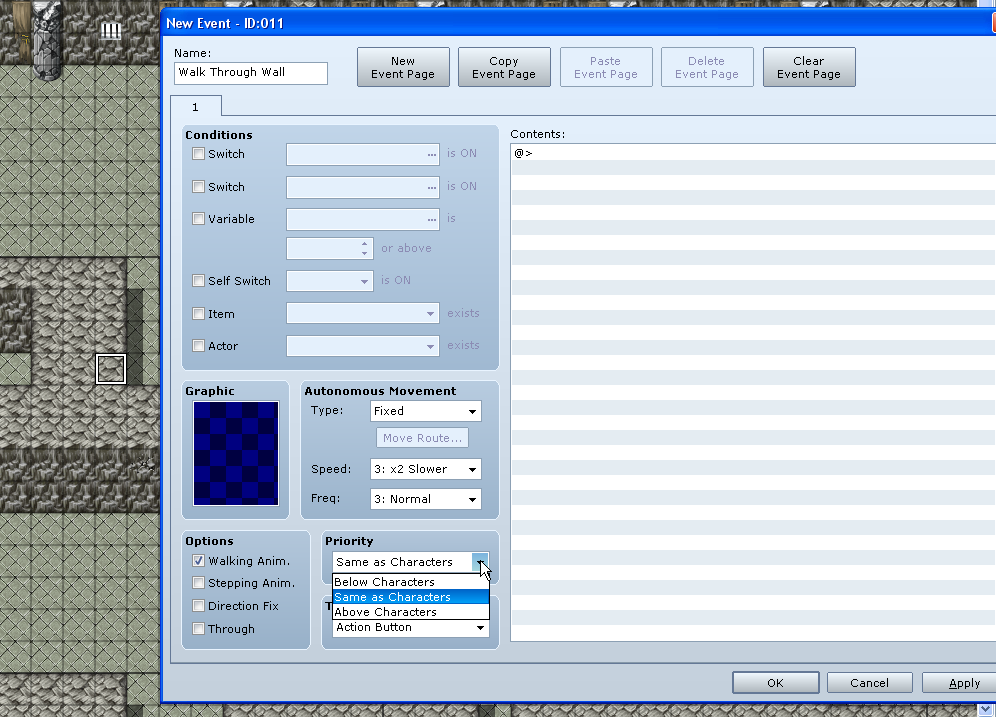The width and height of the screenshot is (996, 717).
Task: Click the New Event Page button
Action: click(403, 67)
